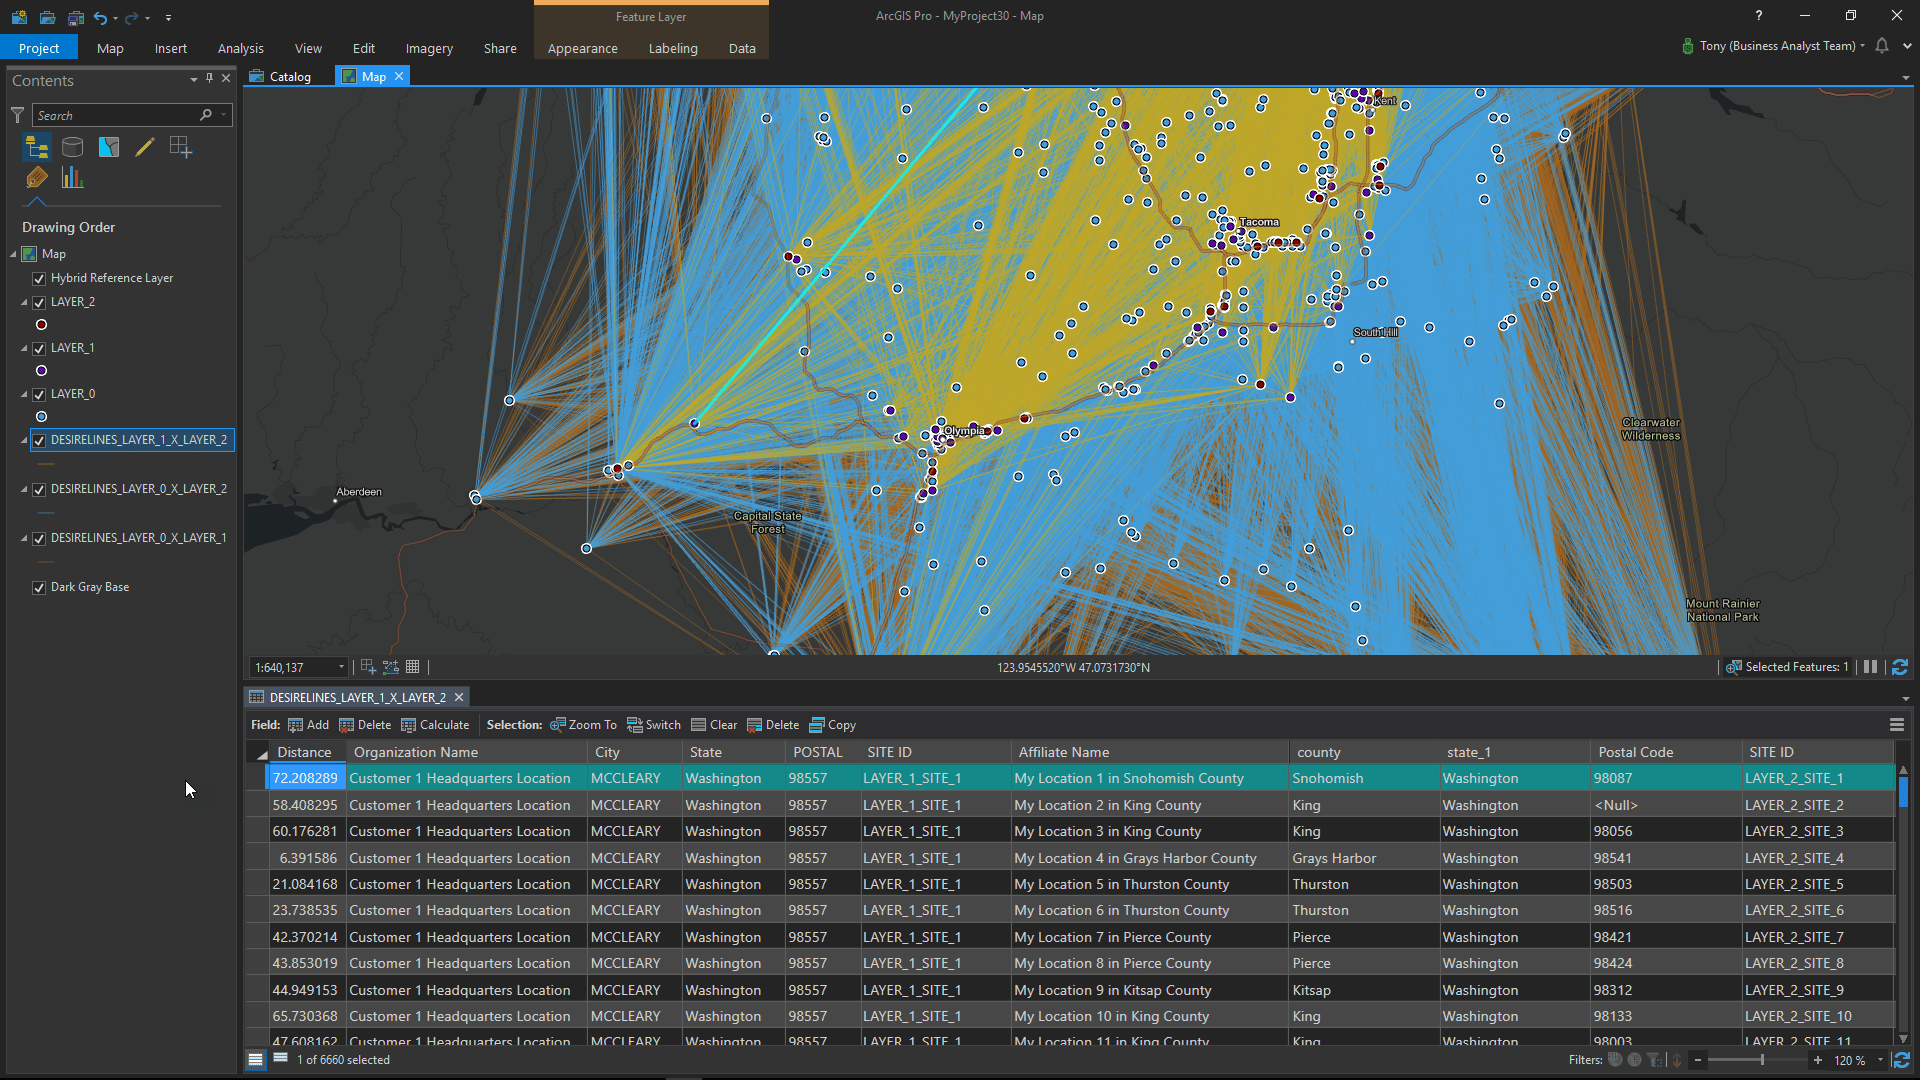This screenshot has width=1920, height=1080.
Task: Click Clear selection button
Action: pos(714,725)
